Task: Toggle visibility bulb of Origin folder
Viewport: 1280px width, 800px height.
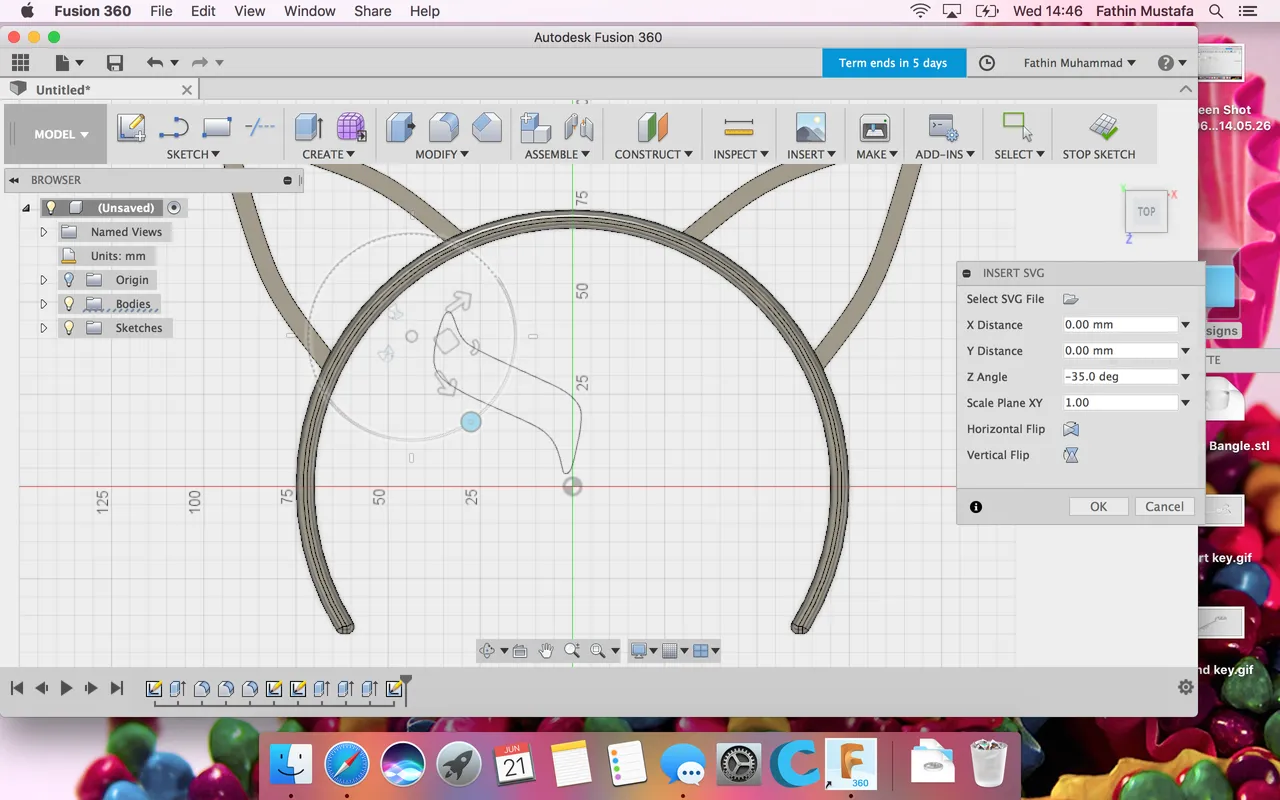Action: 69,280
